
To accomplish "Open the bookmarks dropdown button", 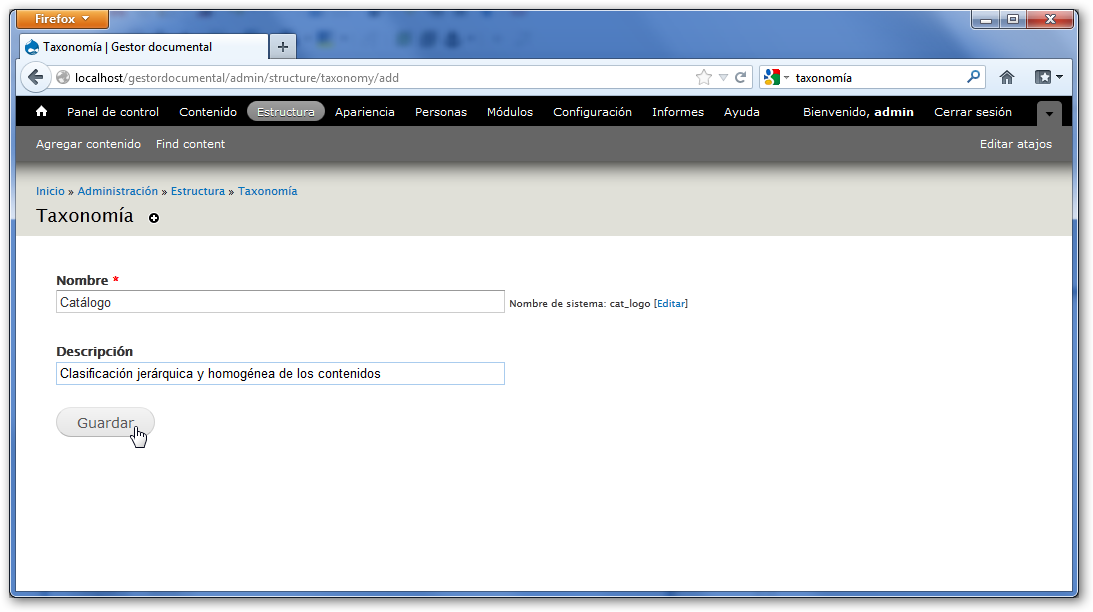I will pos(1048,77).
